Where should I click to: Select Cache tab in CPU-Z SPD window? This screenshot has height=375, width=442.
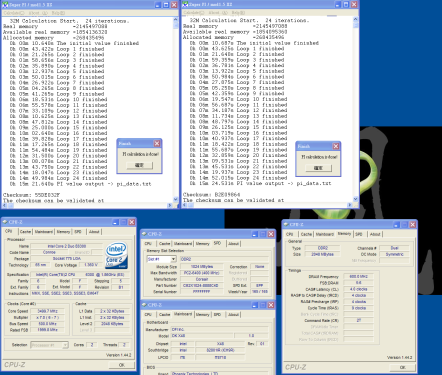(x=164, y=244)
